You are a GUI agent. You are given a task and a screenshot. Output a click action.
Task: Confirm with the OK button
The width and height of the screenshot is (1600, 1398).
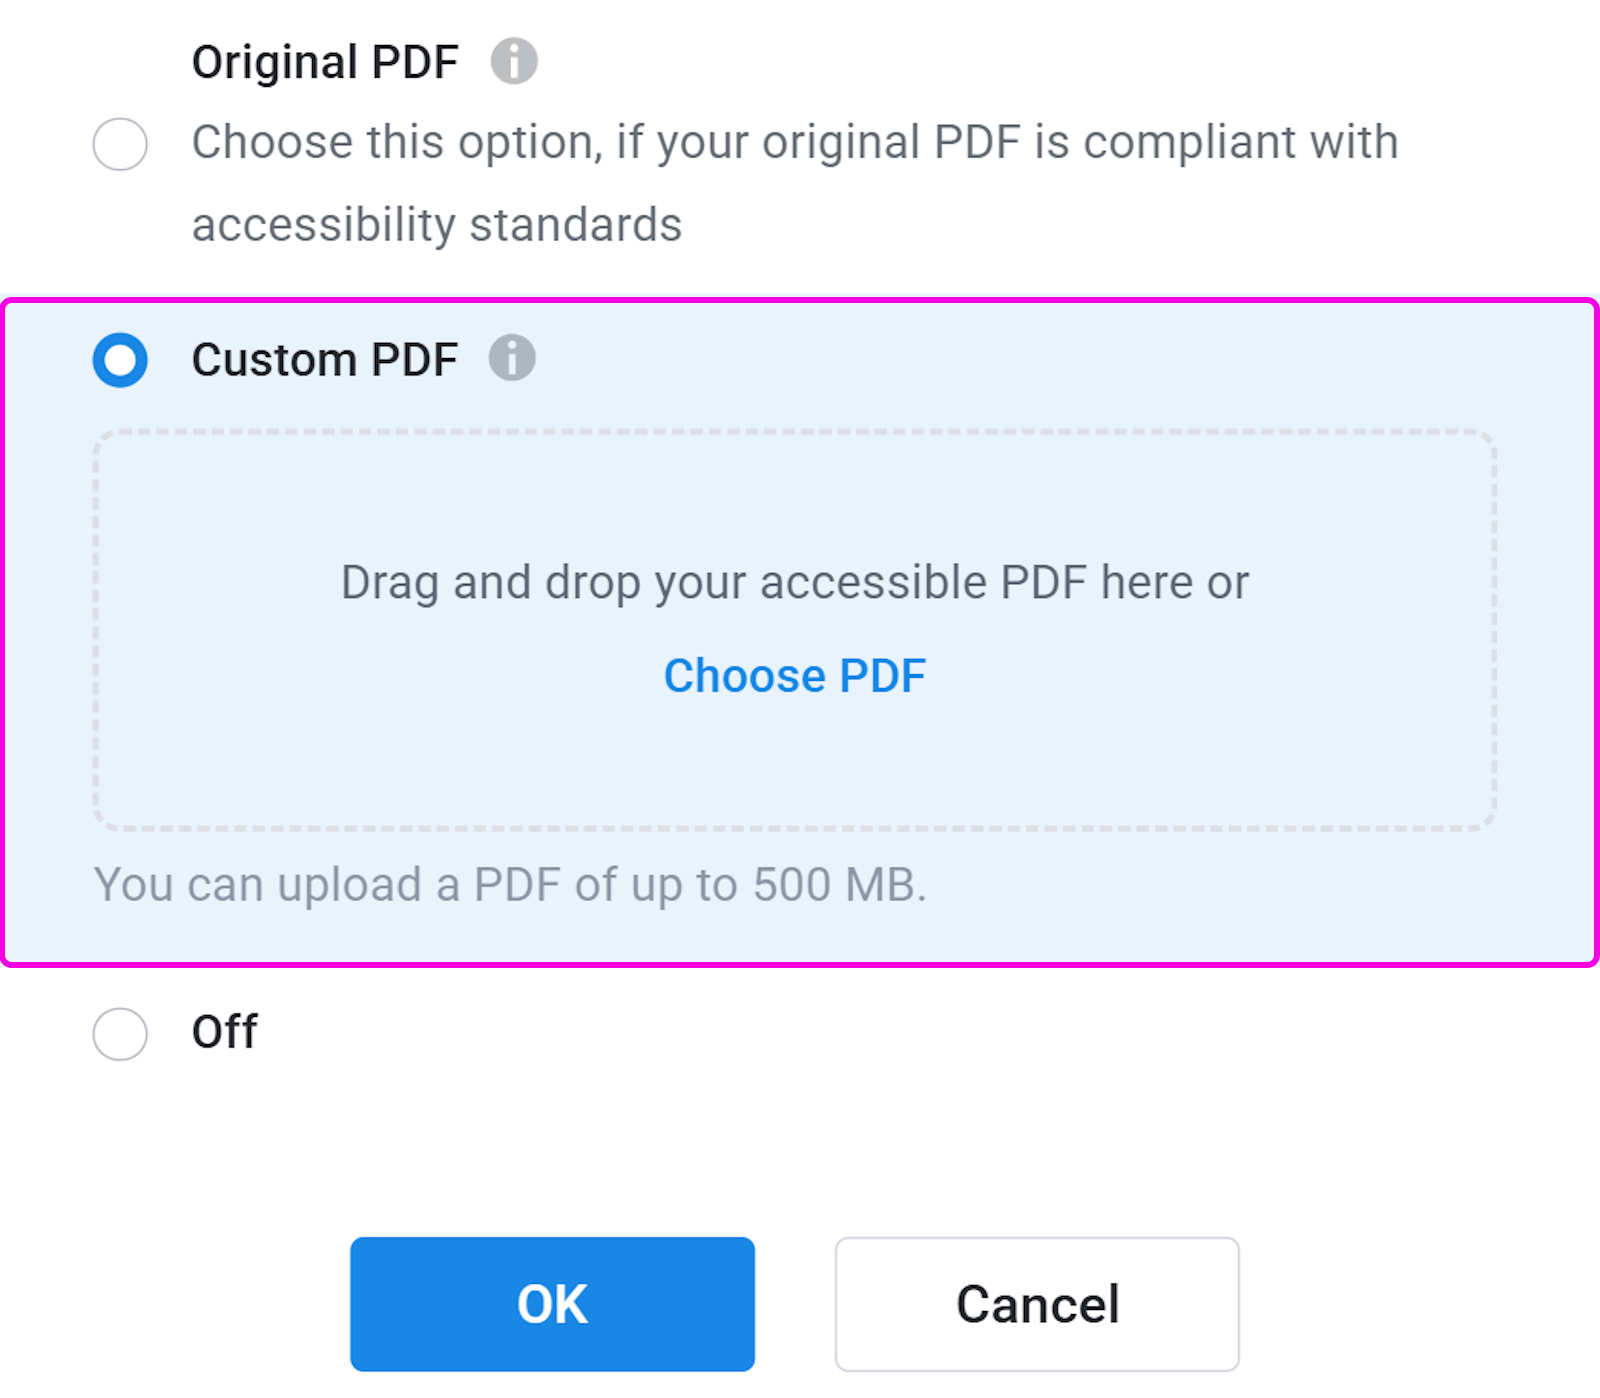[x=552, y=1304]
